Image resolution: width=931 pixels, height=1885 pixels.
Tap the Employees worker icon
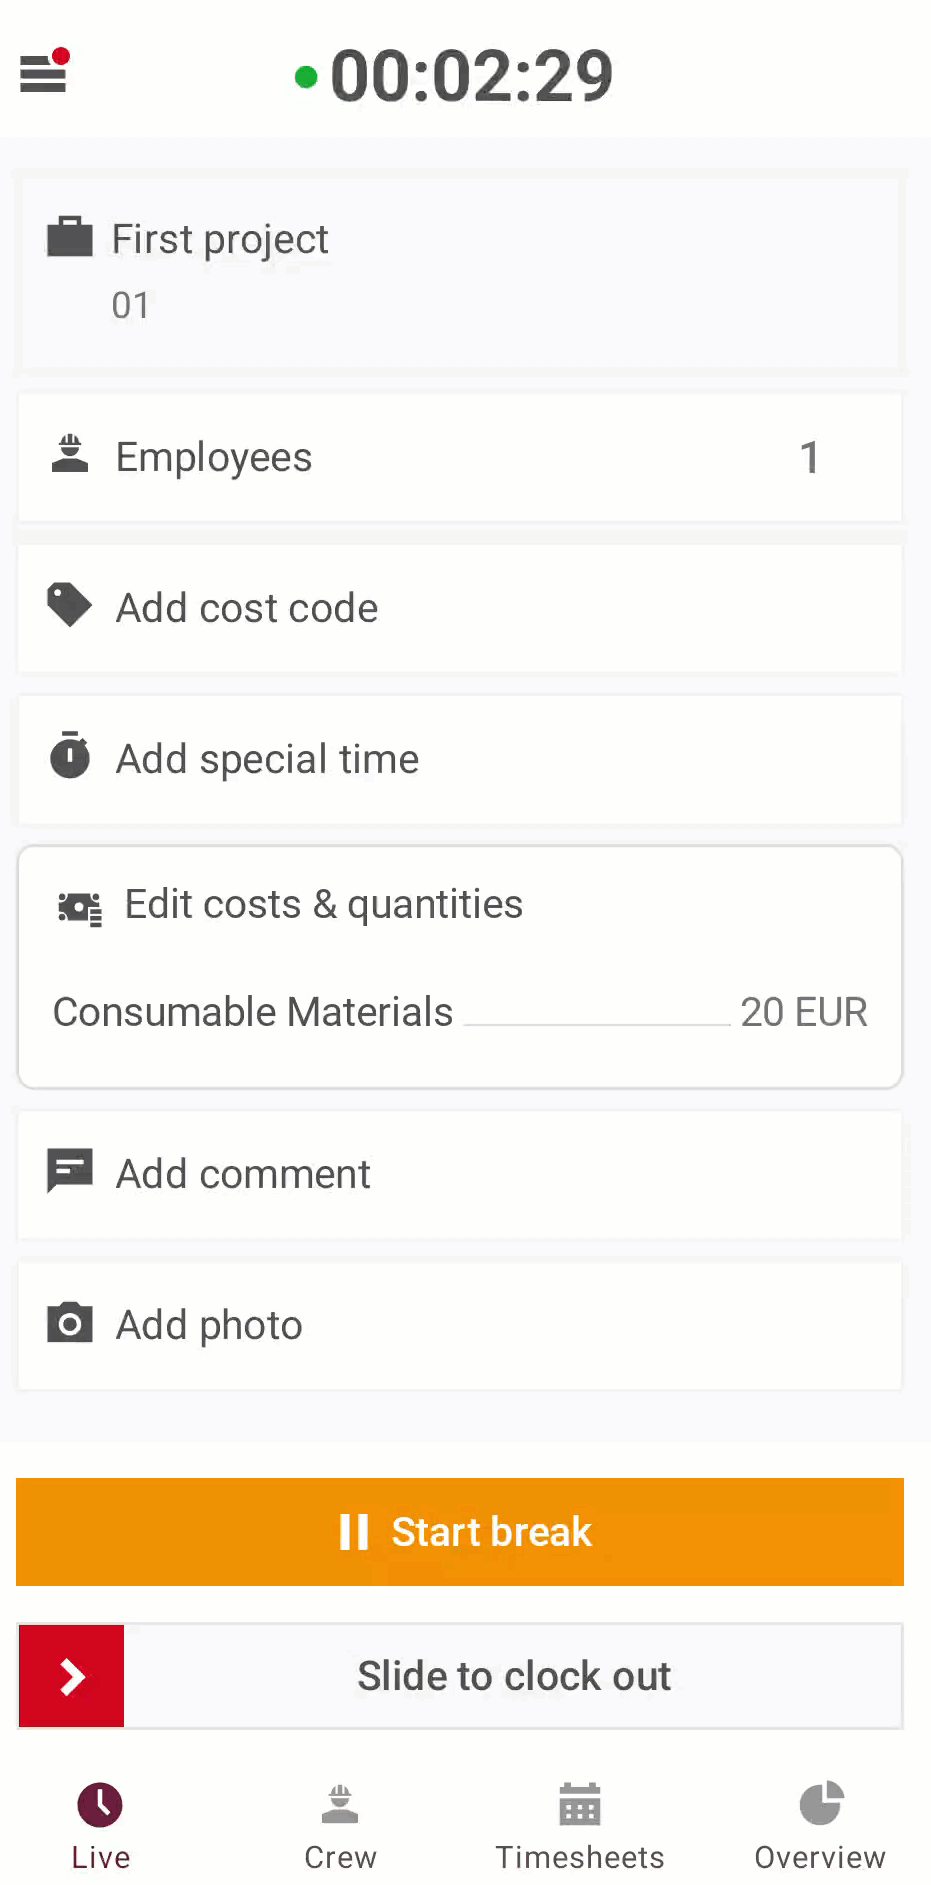70,456
